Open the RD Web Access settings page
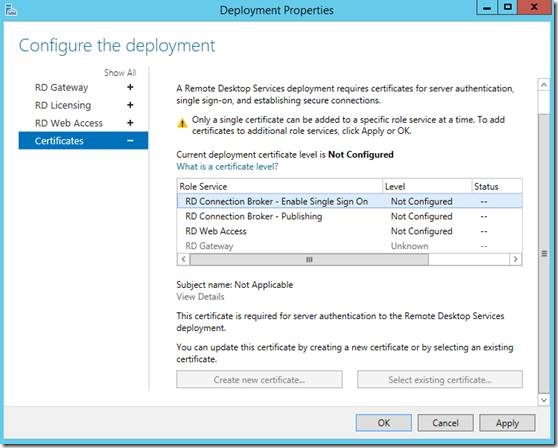This screenshot has height=448, width=558. pos(69,123)
